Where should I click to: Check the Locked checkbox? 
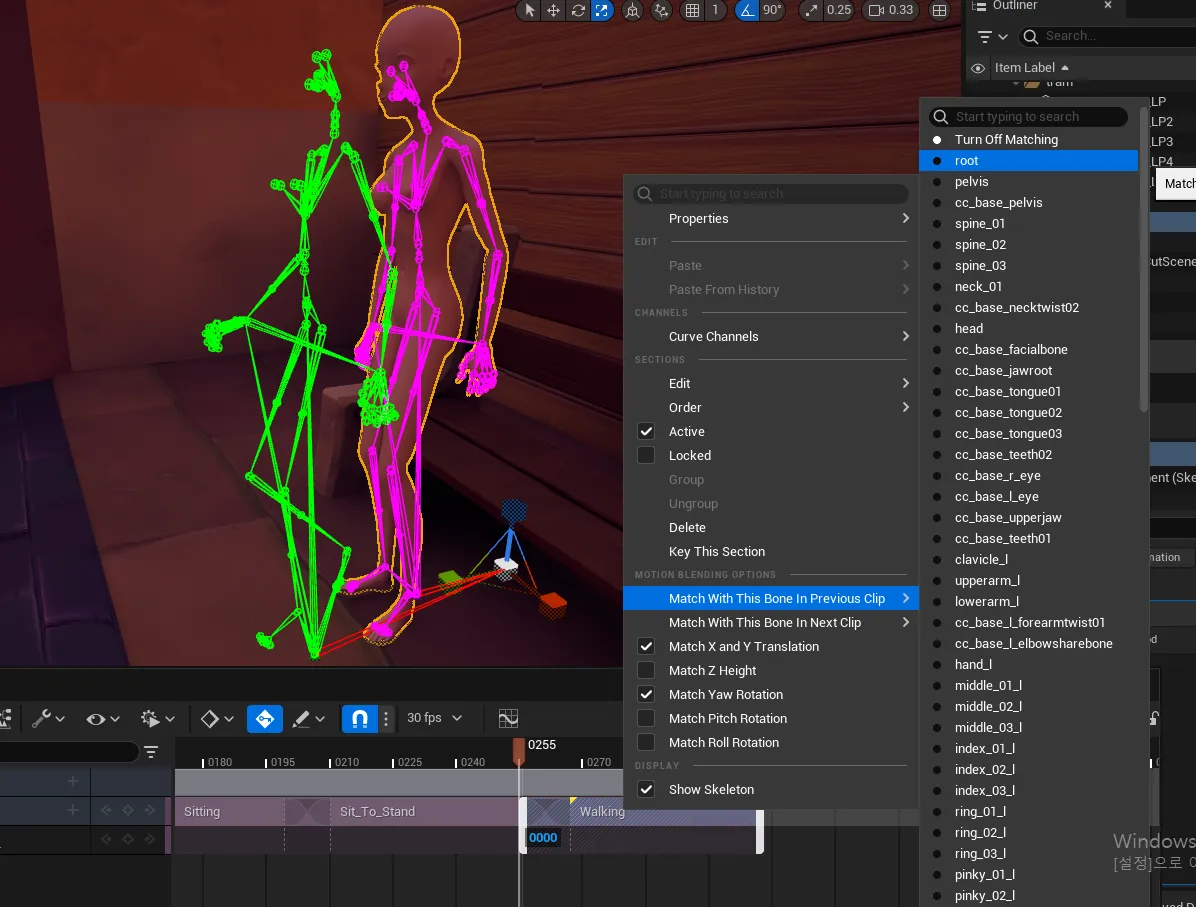pos(646,455)
